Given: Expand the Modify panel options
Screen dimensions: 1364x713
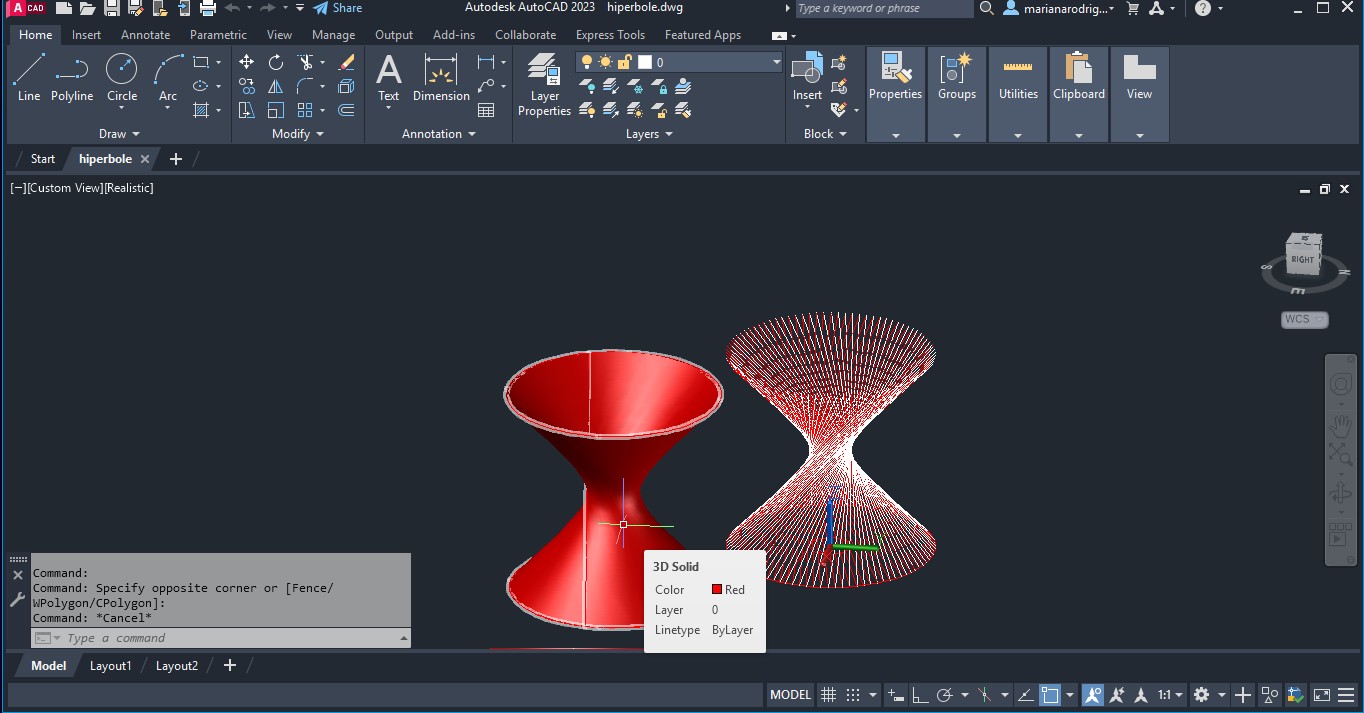Looking at the screenshot, I should click(298, 134).
